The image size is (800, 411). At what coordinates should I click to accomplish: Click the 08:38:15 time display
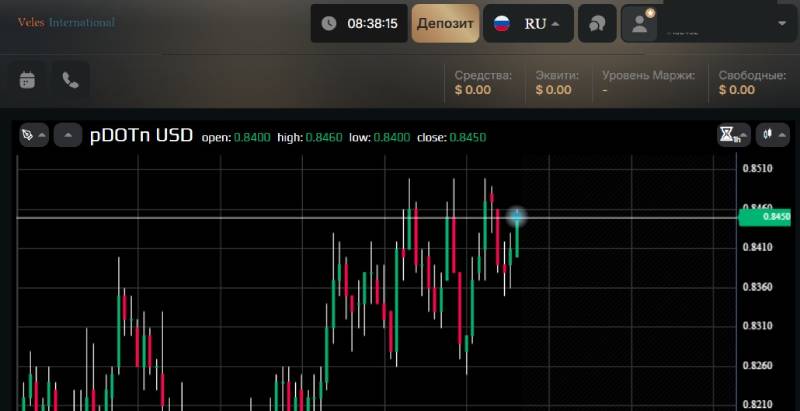point(372,23)
